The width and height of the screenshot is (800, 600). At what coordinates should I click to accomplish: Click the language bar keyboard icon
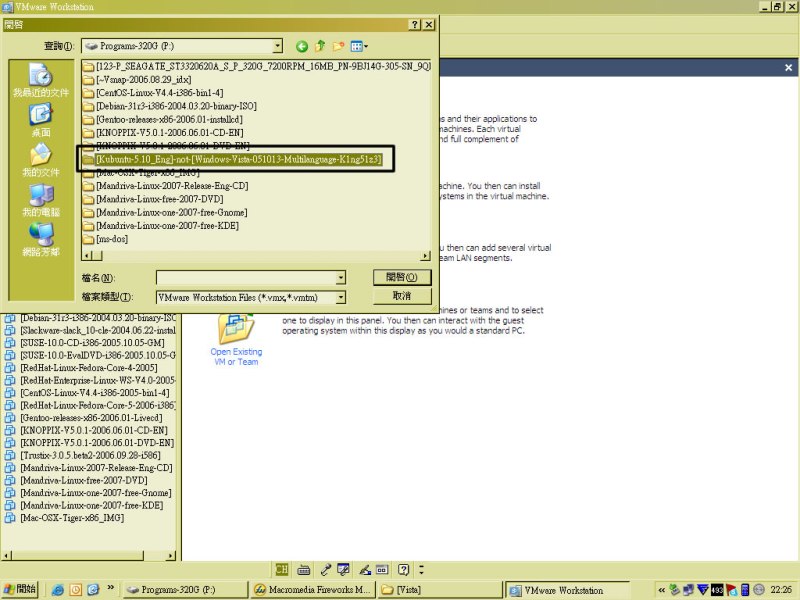pyautogui.click(x=304, y=569)
